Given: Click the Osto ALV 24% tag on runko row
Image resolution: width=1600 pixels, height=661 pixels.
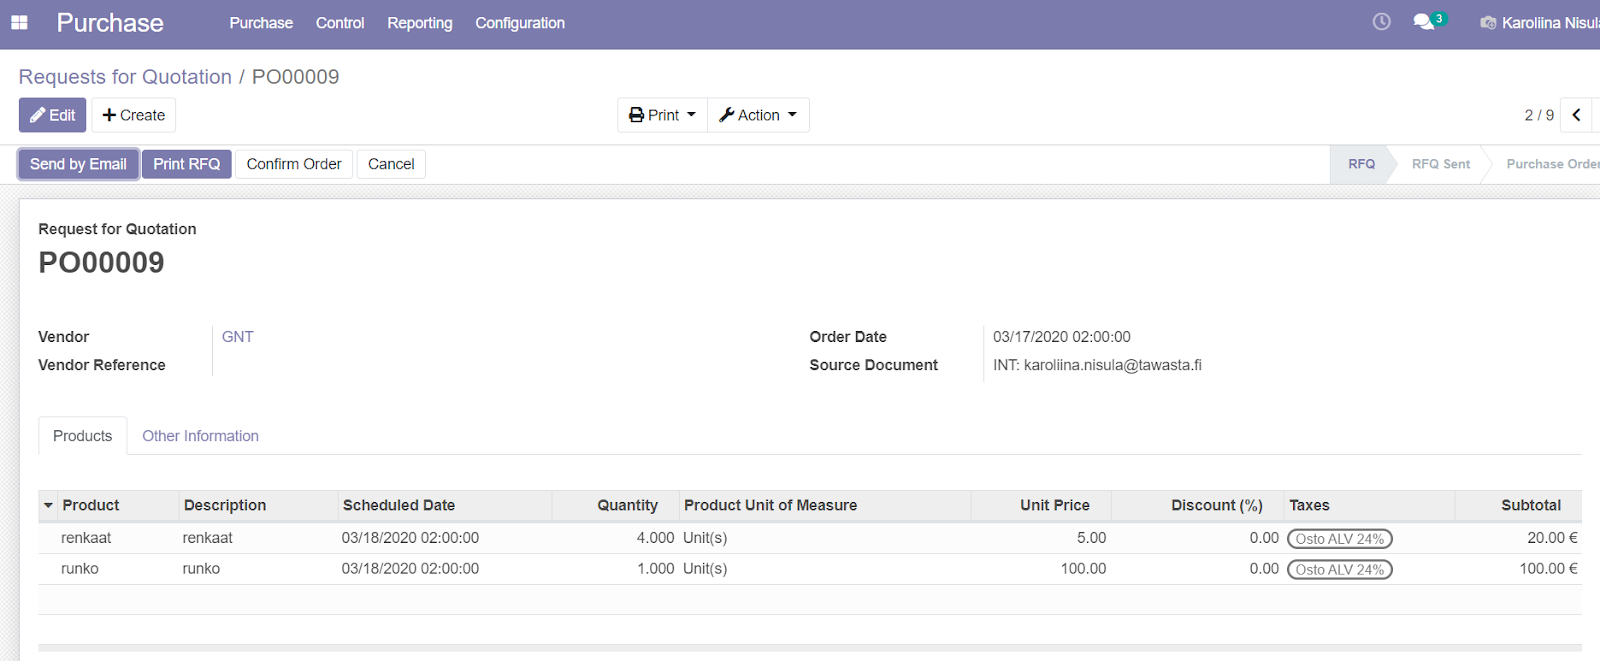Looking at the screenshot, I should [x=1340, y=570].
